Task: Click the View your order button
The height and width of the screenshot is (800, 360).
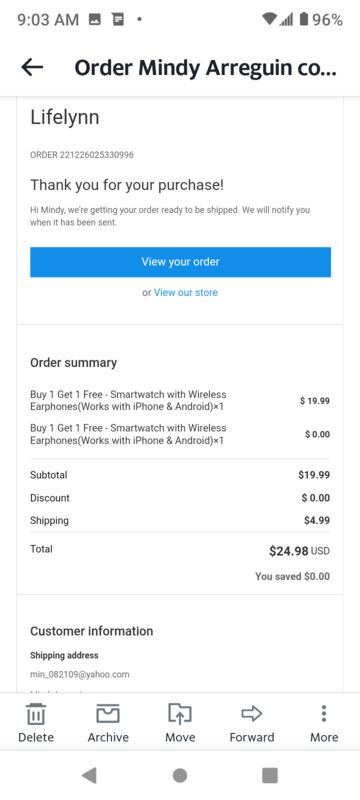Action: pos(181,262)
